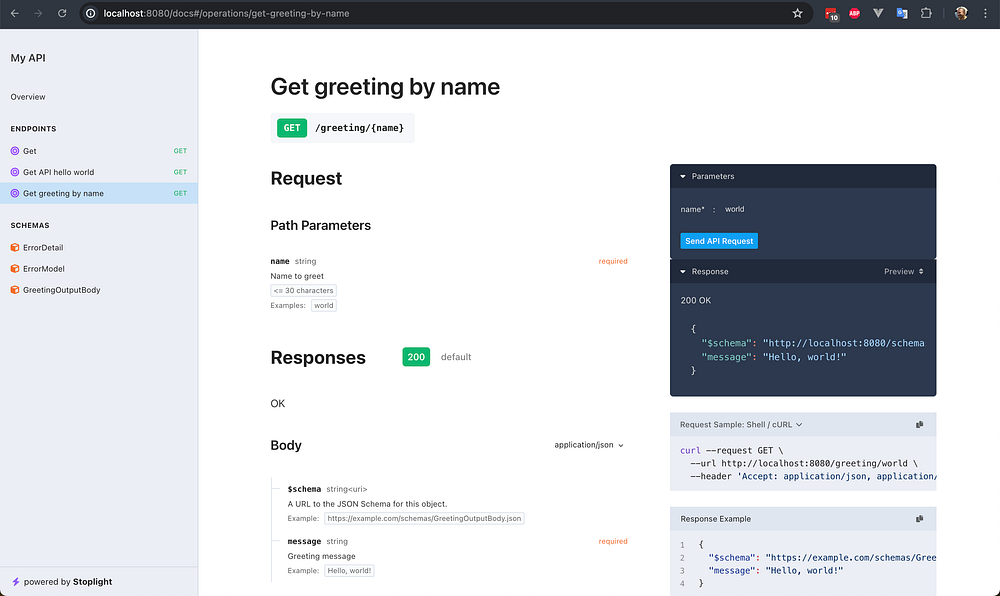Click the GreetingOutputBody.json example URL
1000x596 pixels.
tap(424, 518)
